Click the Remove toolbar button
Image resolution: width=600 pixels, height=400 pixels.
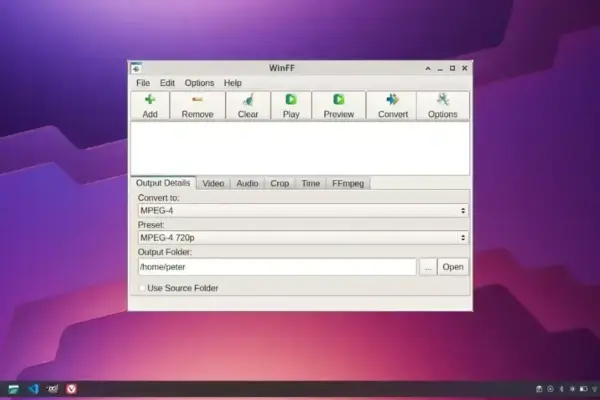[197, 106]
